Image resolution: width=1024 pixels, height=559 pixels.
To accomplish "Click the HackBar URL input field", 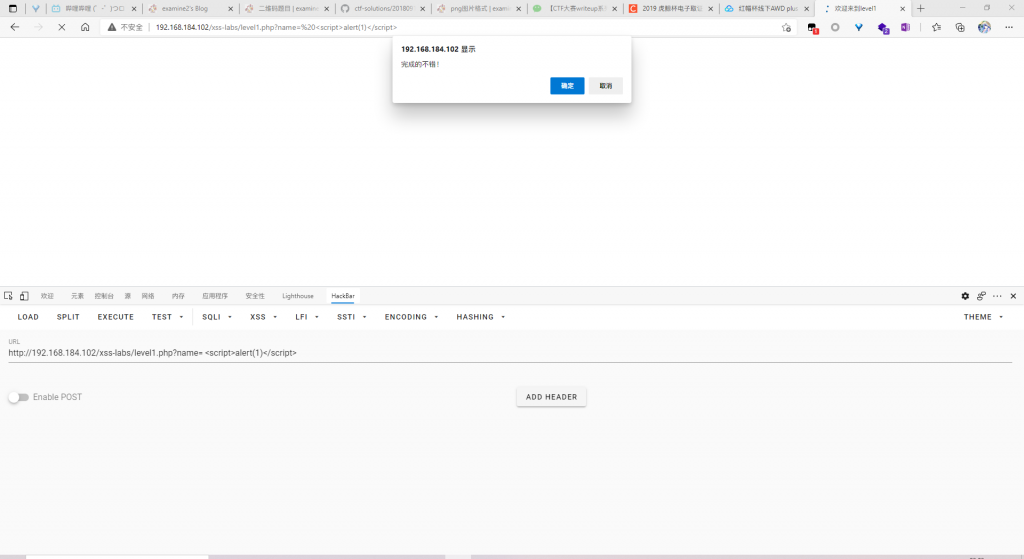I will (x=510, y=353).
